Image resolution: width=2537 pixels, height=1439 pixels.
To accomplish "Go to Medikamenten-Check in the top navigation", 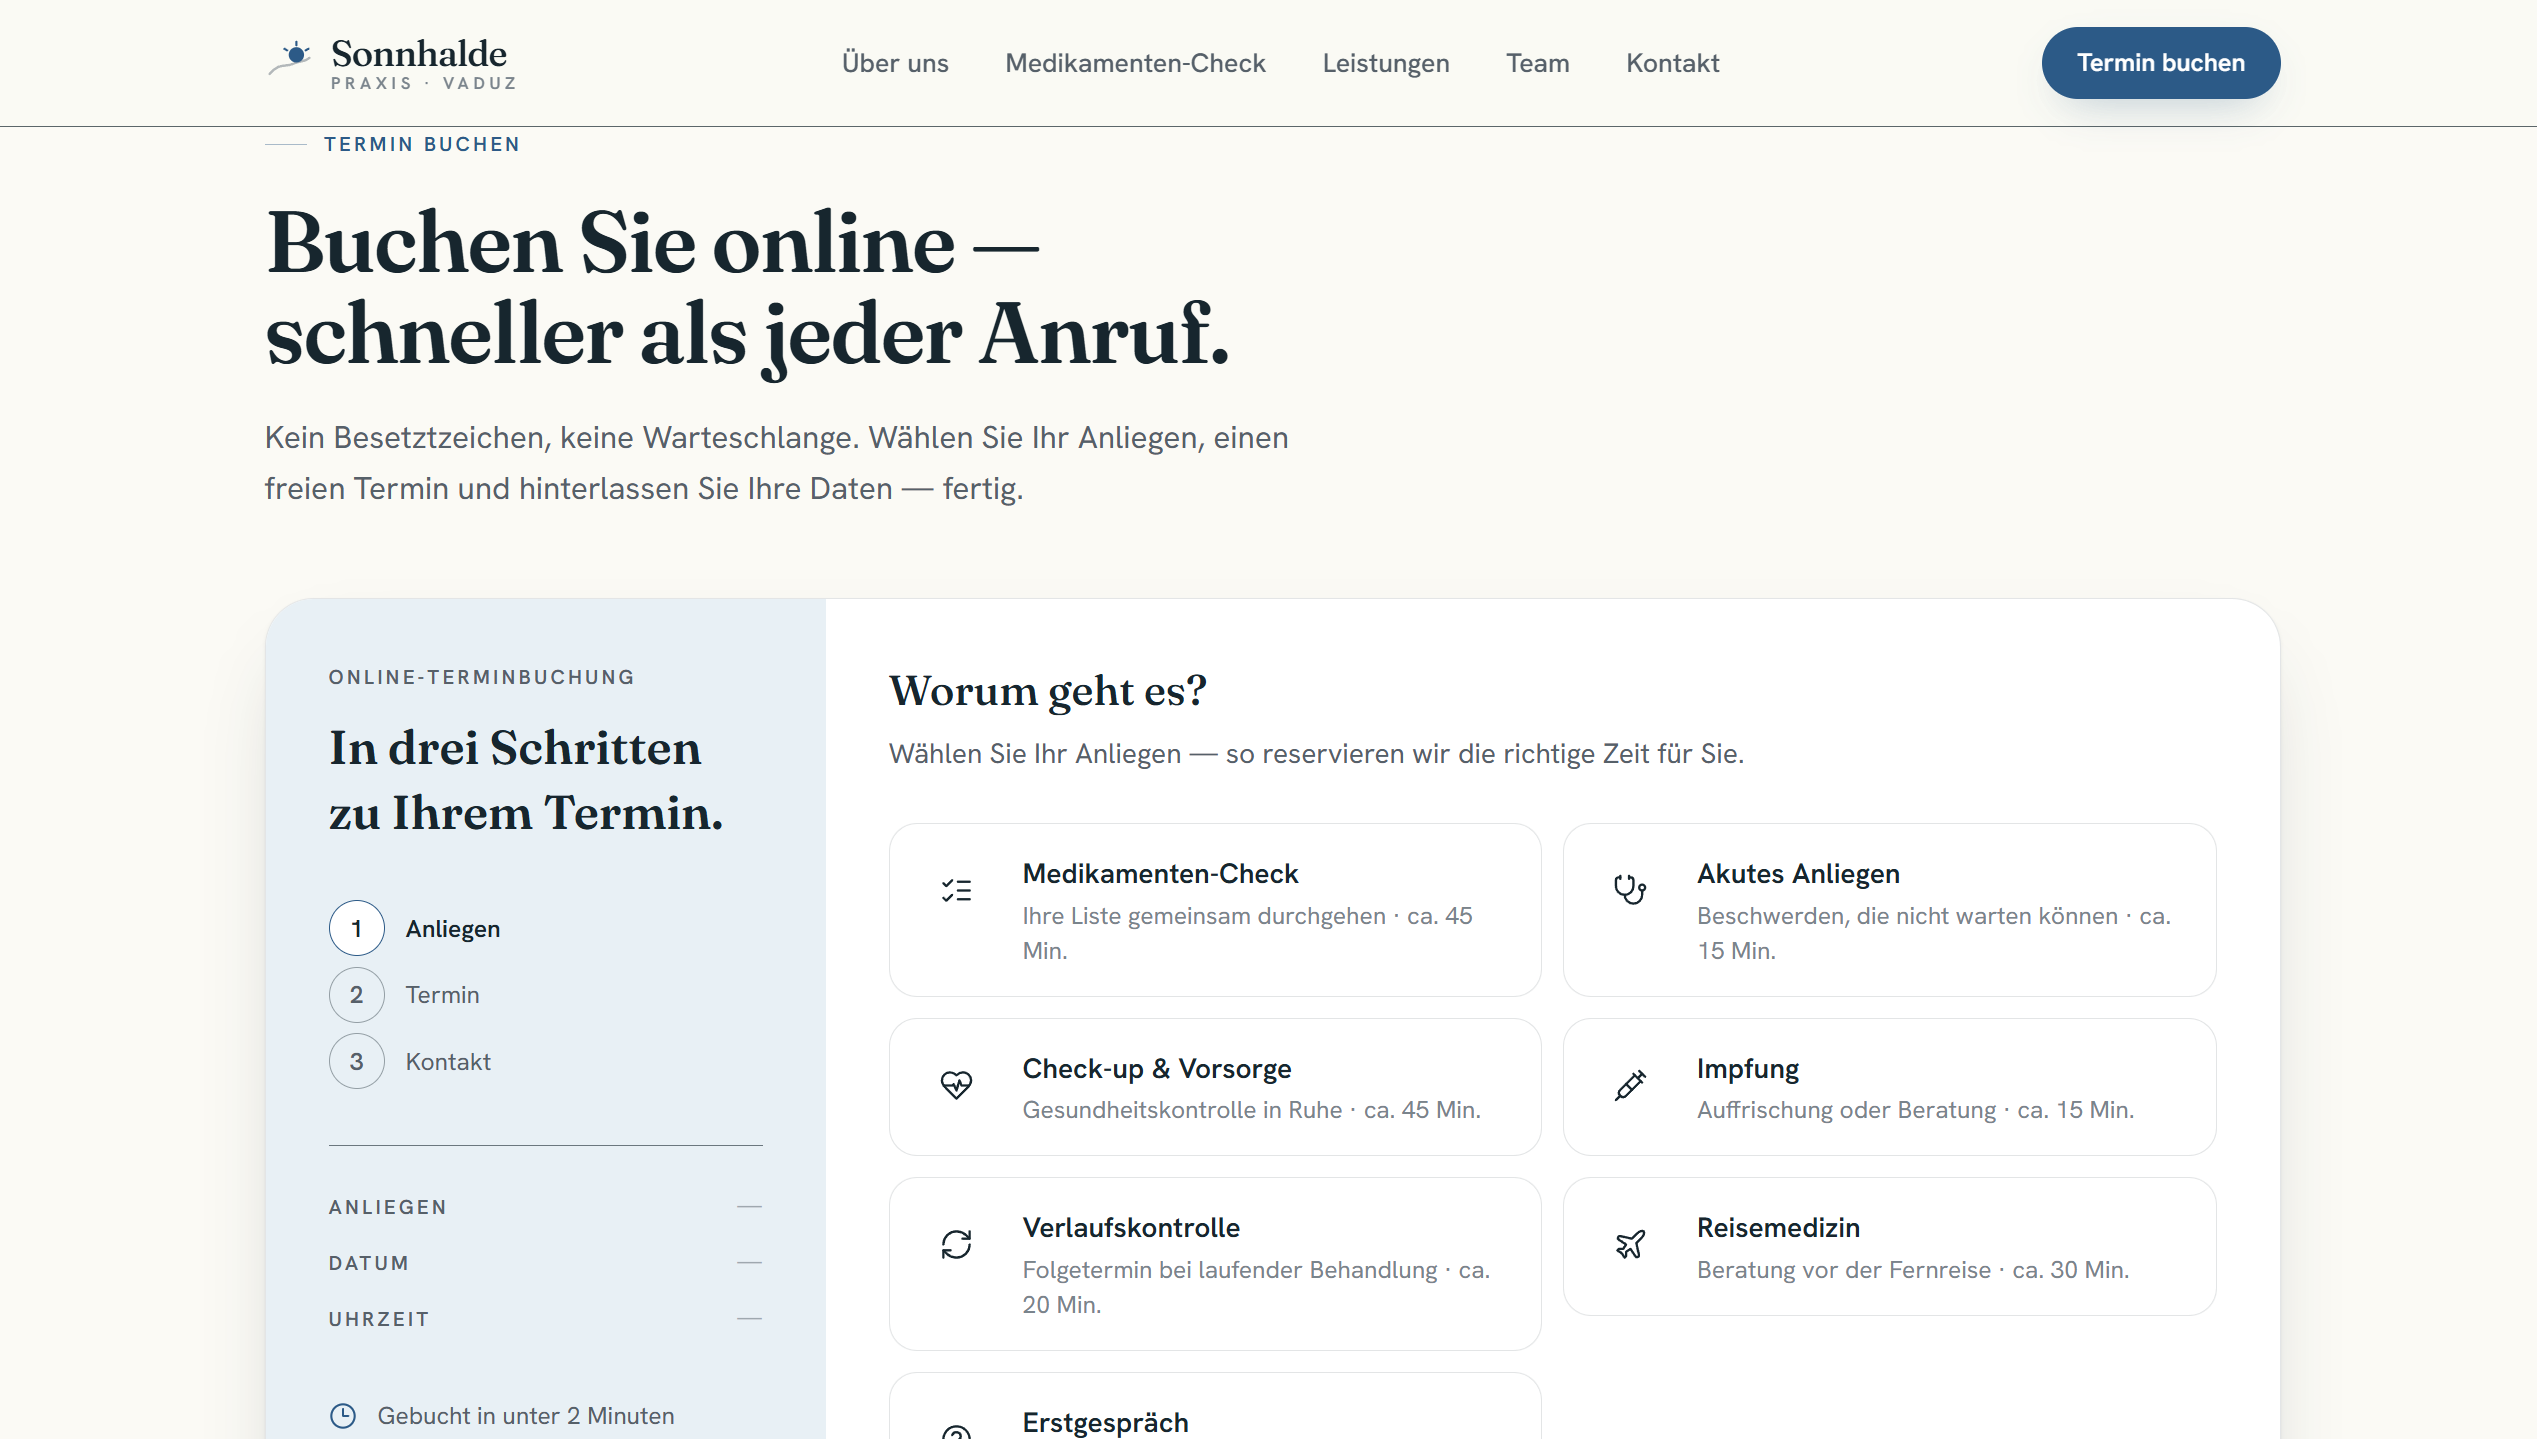I will 1135,63.
